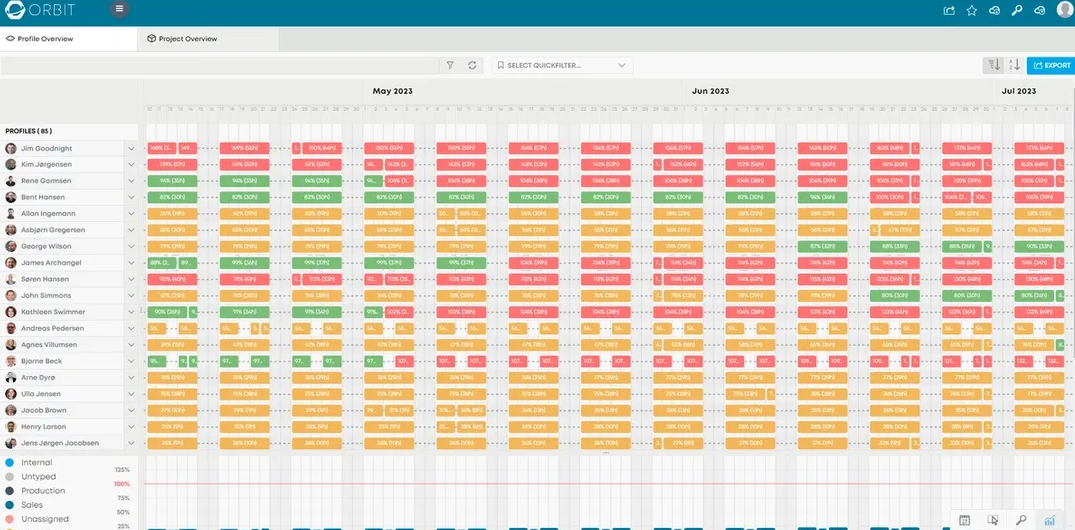The width and height of the screenshot is (1075, 530).
Task: Click Søren Hansen's profile photo
Action: [x=11, y=279]
